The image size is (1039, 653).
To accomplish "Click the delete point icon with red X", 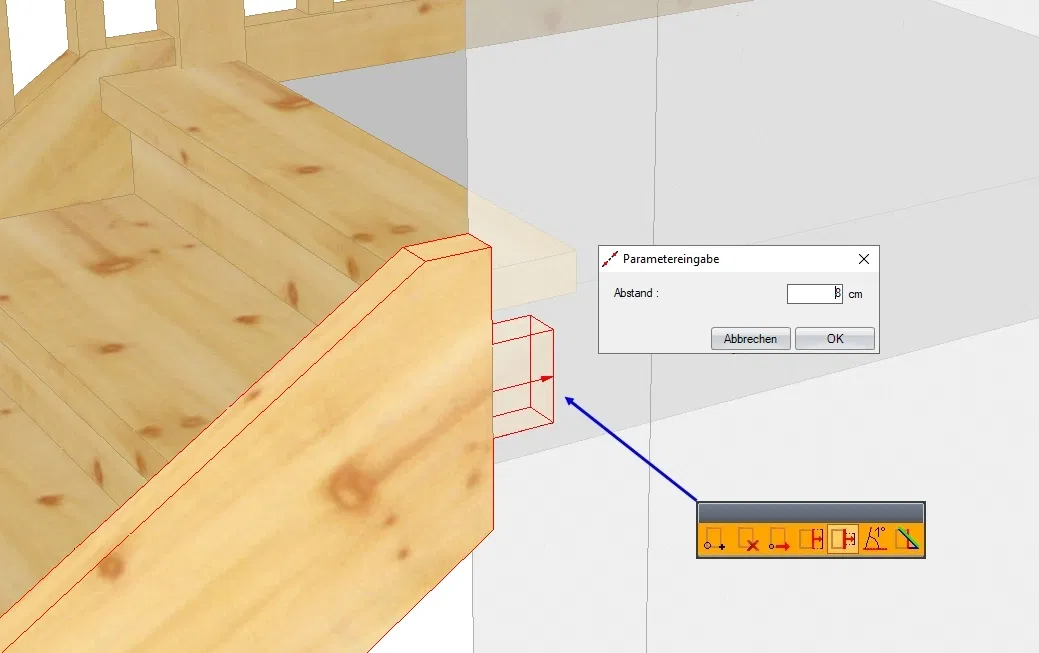I will [746, 540].
